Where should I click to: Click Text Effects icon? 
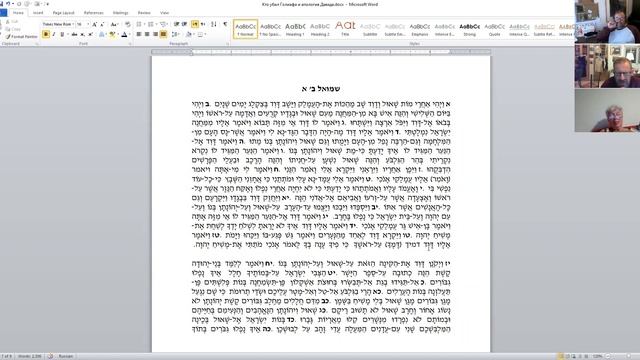tap(102, 34)
